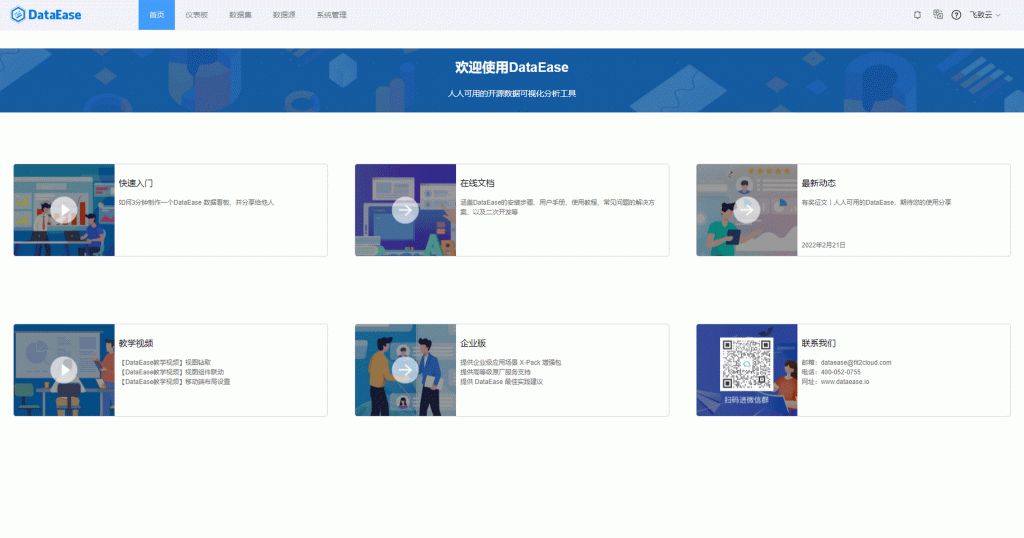Open the 仪表板 menu tab
This screenshot has width=1024, height=538.
pyautogui.click(x=196, y=14)
